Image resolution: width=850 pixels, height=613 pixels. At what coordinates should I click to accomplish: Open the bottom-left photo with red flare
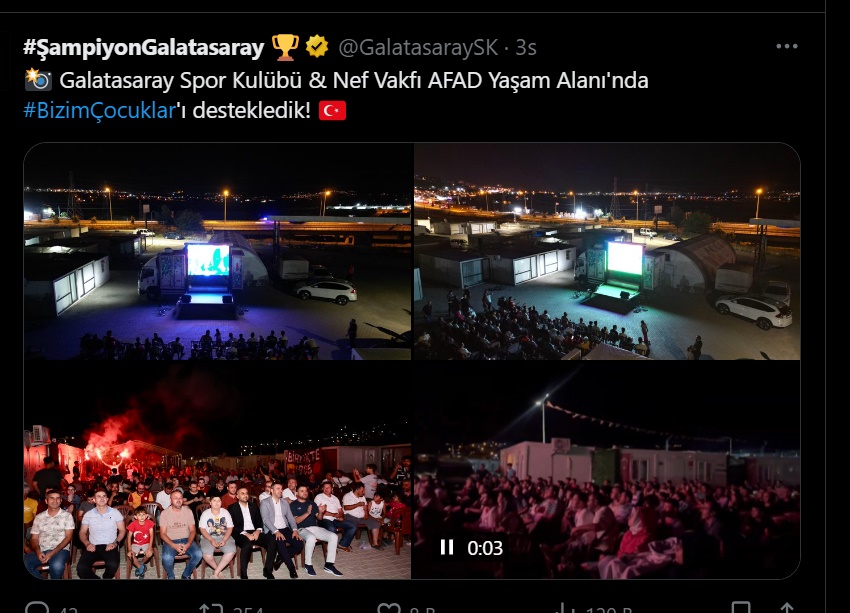[x=217, y=470]
